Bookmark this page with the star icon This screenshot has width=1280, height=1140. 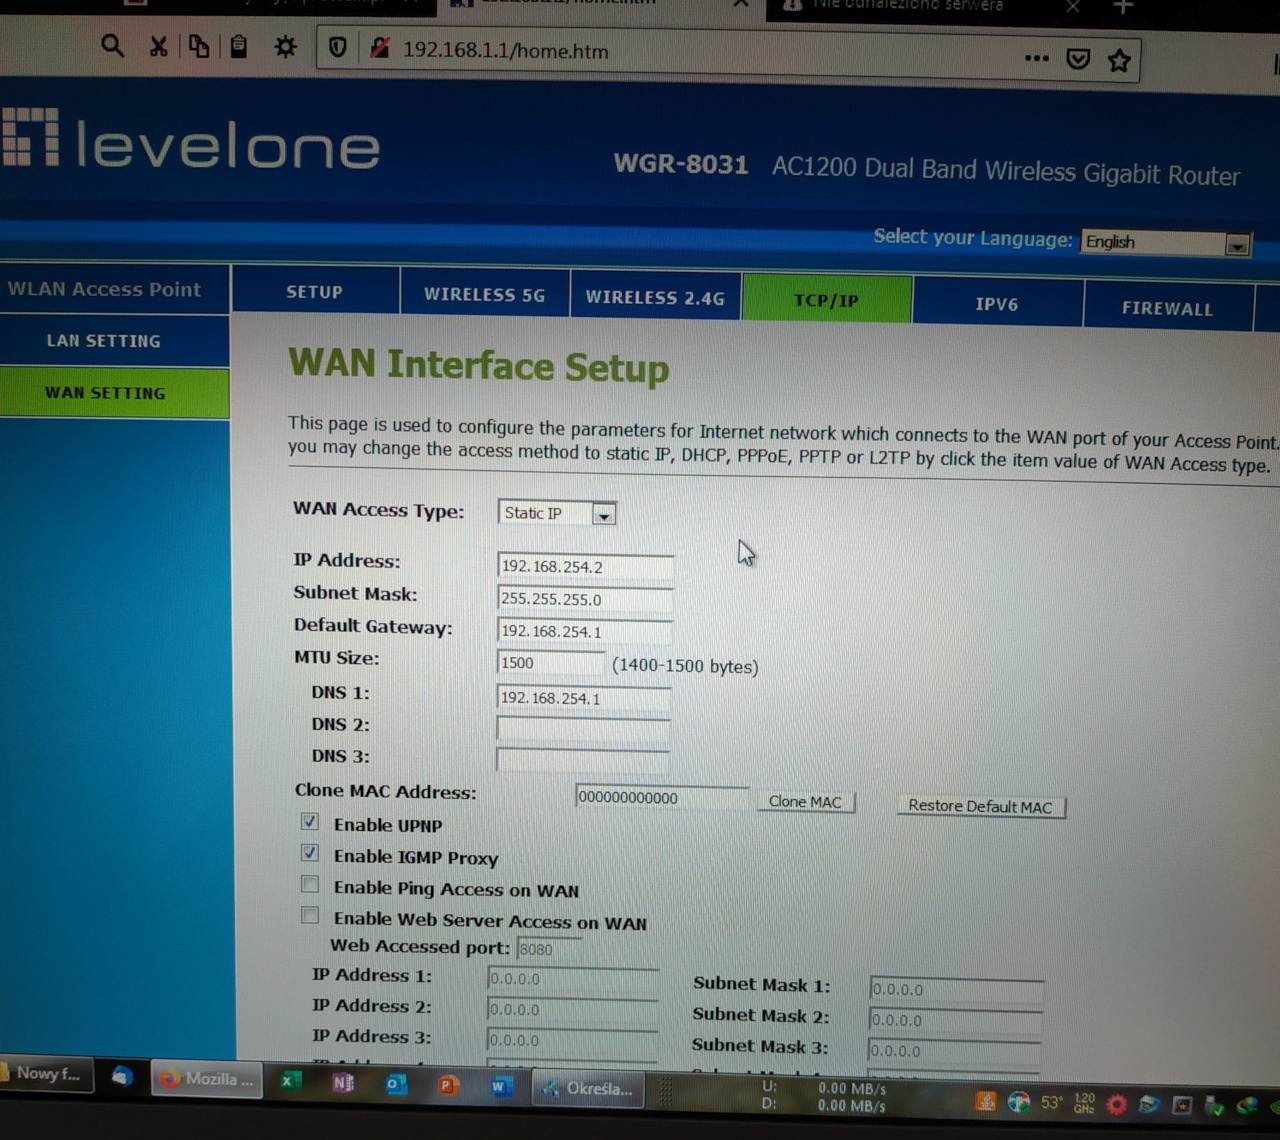pos(1119,61)
